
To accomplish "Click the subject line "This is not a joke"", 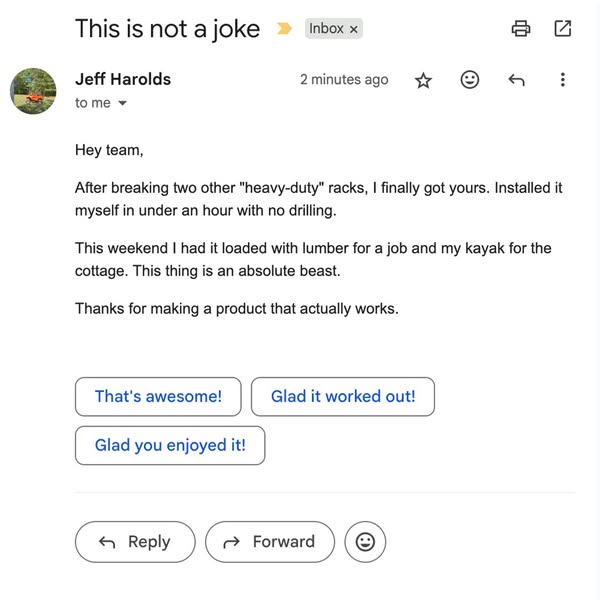I will [167, 29].
